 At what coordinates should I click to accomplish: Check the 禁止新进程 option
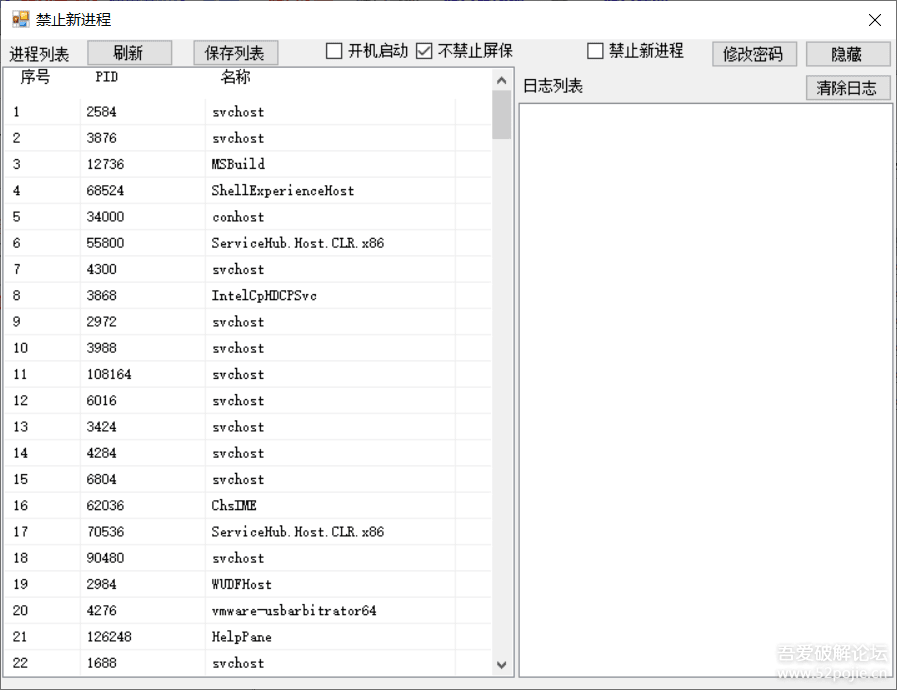click(595, 51)
